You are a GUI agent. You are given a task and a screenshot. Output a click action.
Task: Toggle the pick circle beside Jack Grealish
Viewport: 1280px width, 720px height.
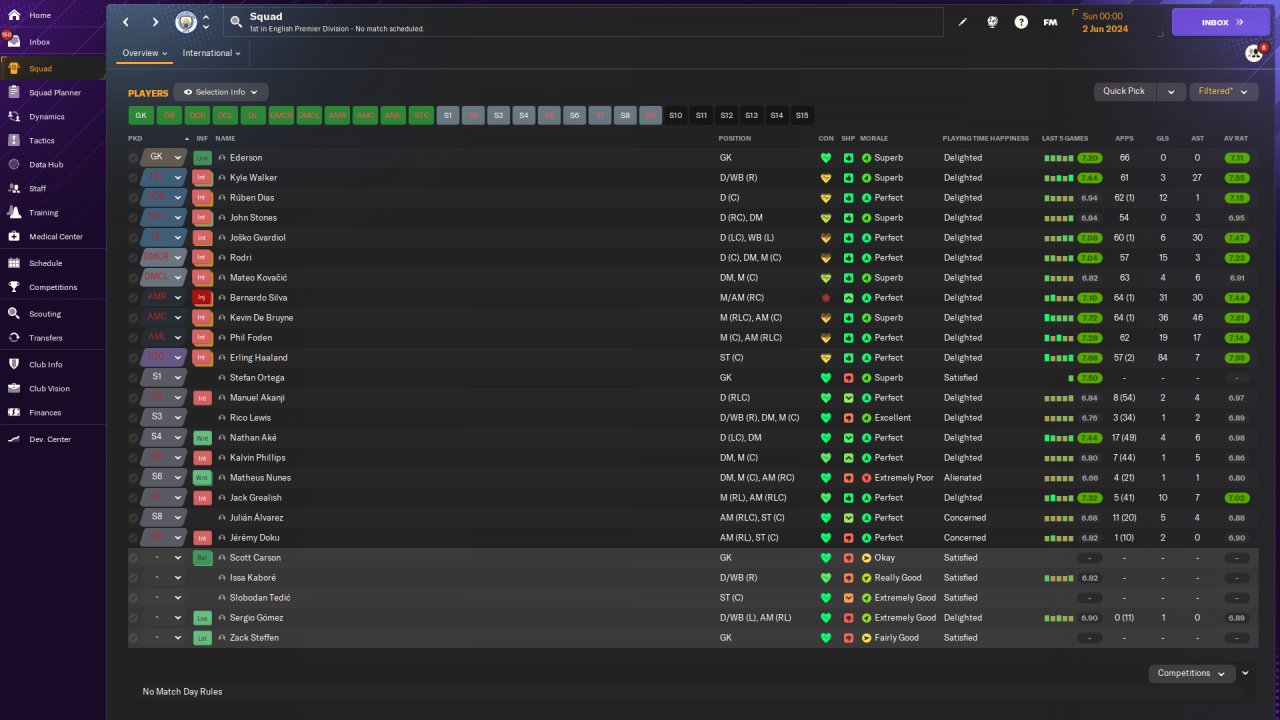133,498
